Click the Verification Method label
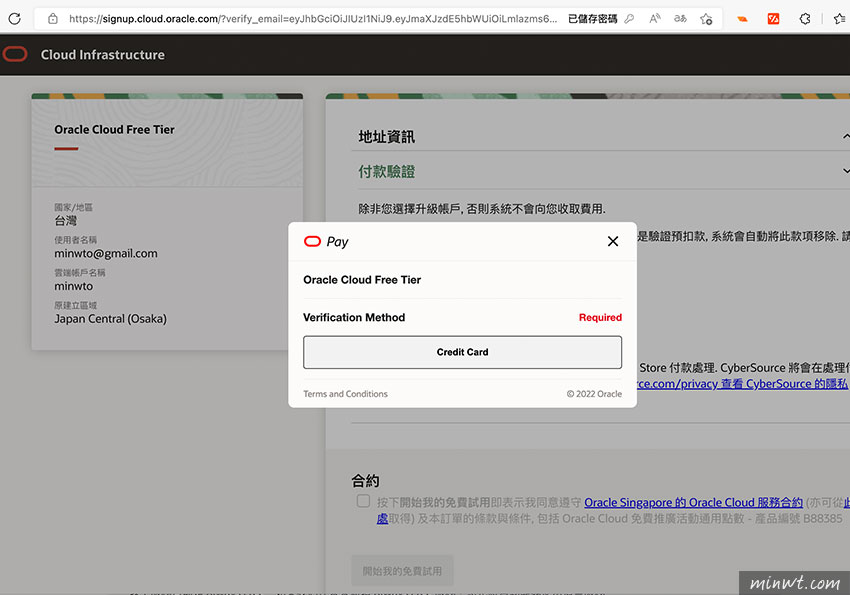 coord(354,318)
